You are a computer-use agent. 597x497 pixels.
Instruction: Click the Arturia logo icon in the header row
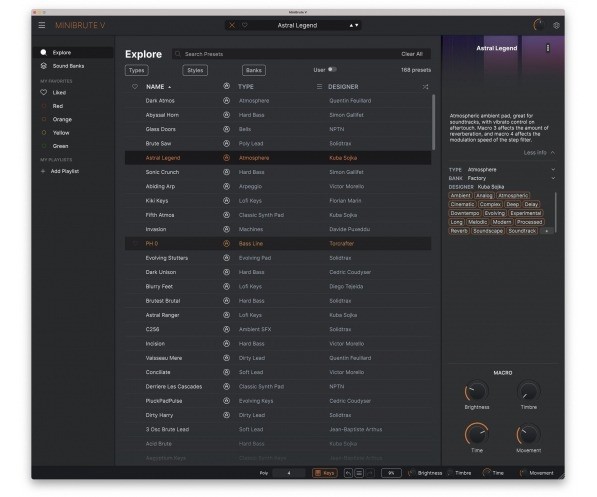(227, 86)
